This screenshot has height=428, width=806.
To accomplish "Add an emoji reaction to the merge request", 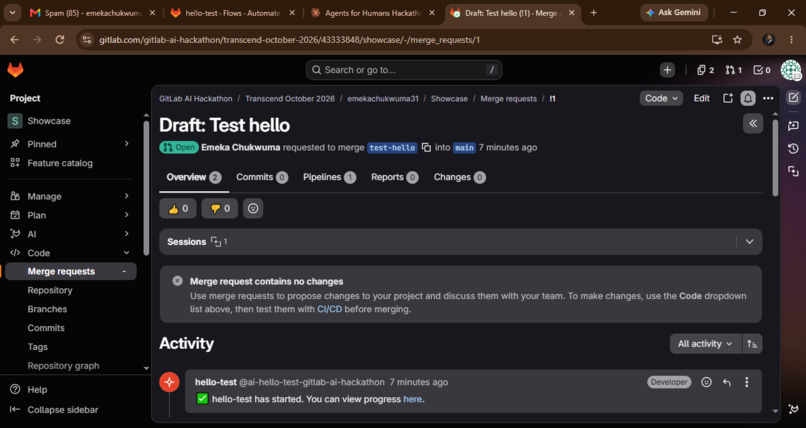I will (x=253, y=209).
